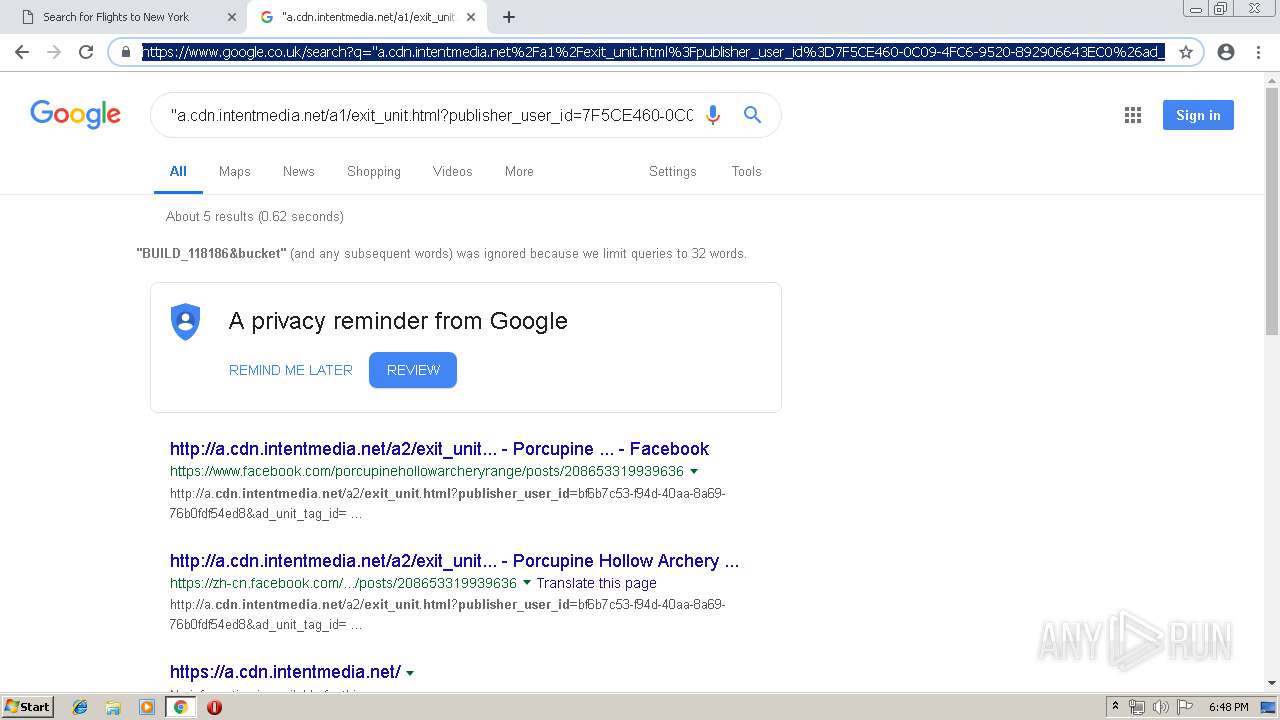Bookmark this page with the star icon
This screenshot has width=1280, height=720.
[x=1186, y=52]
